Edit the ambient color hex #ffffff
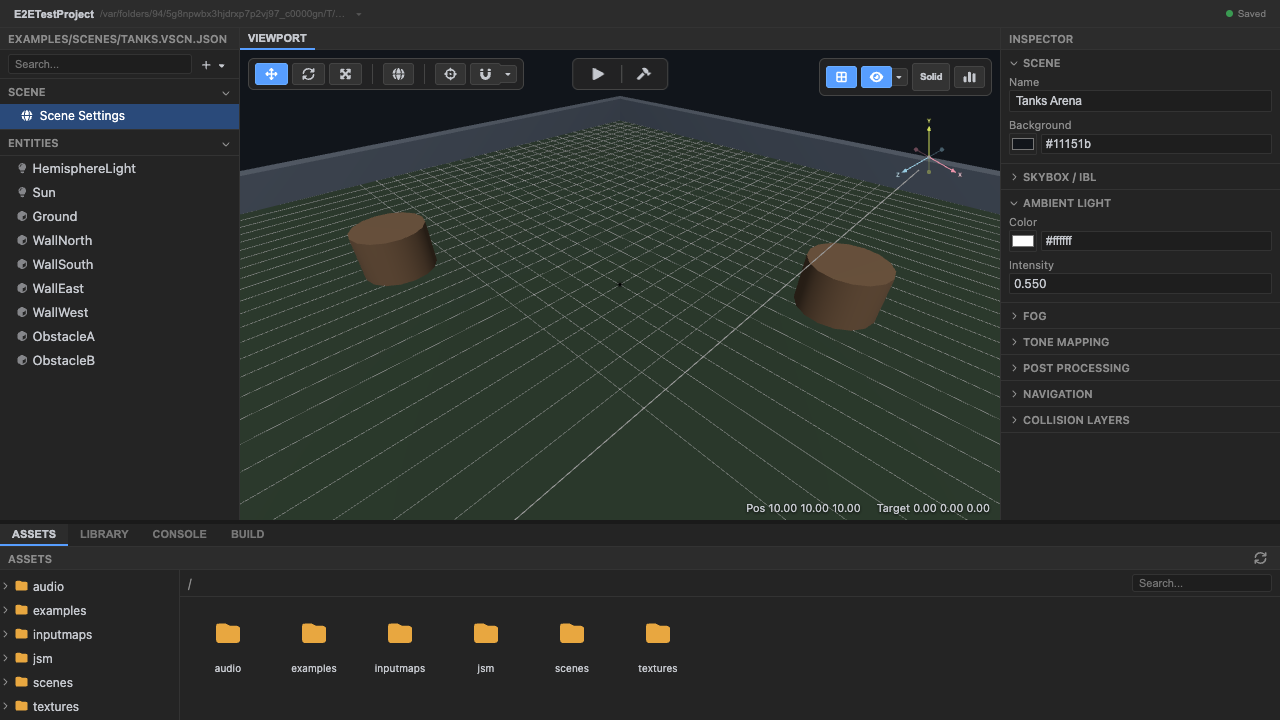 tap(1156, 241)
